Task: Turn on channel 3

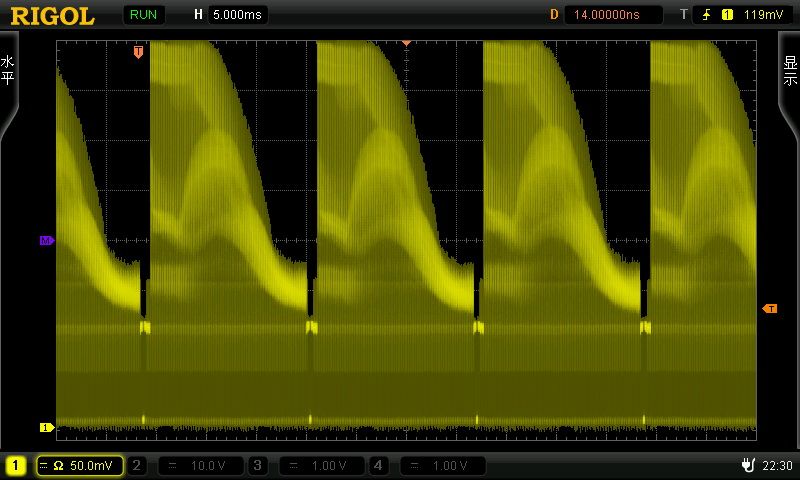Action: click(x=258, y=465)
